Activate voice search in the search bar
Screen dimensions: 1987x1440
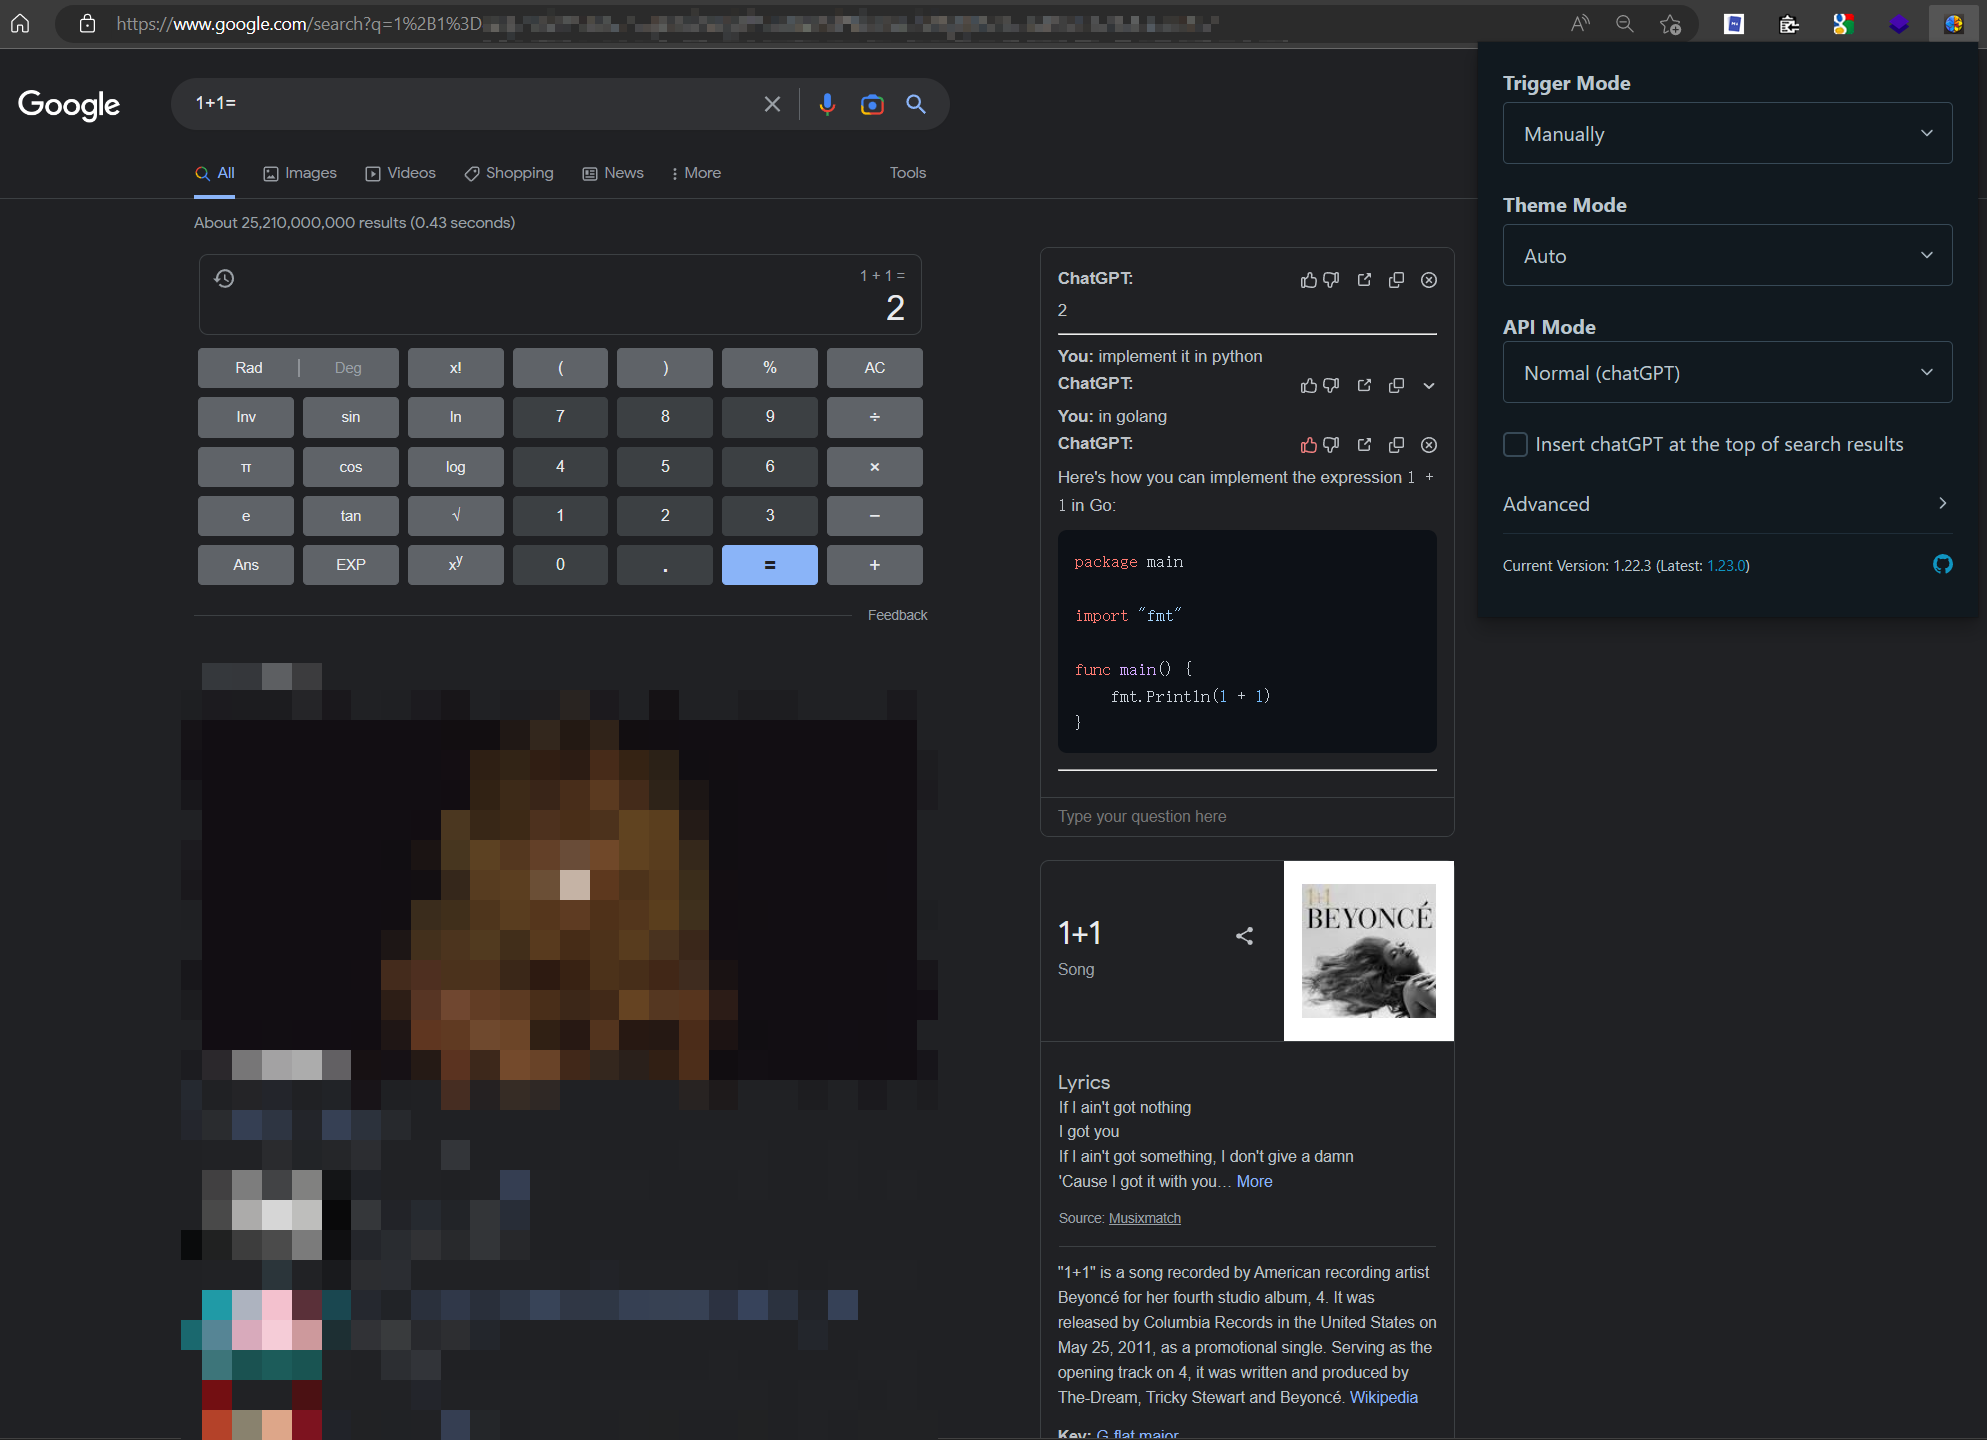pos(827,104)
